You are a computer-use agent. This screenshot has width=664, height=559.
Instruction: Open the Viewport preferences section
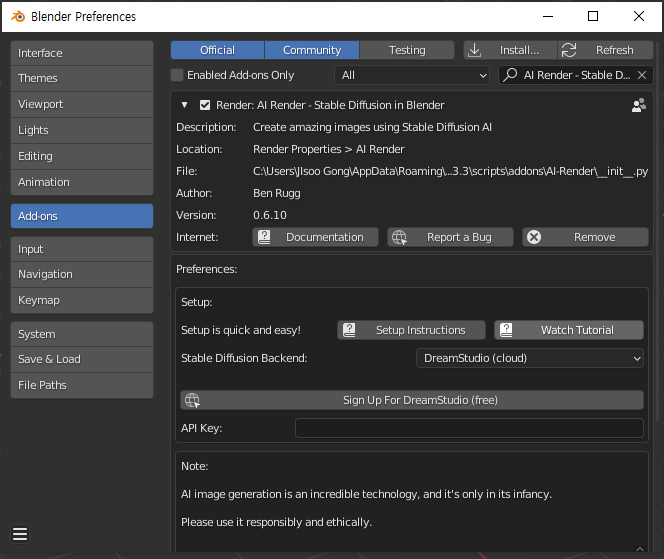82,104
